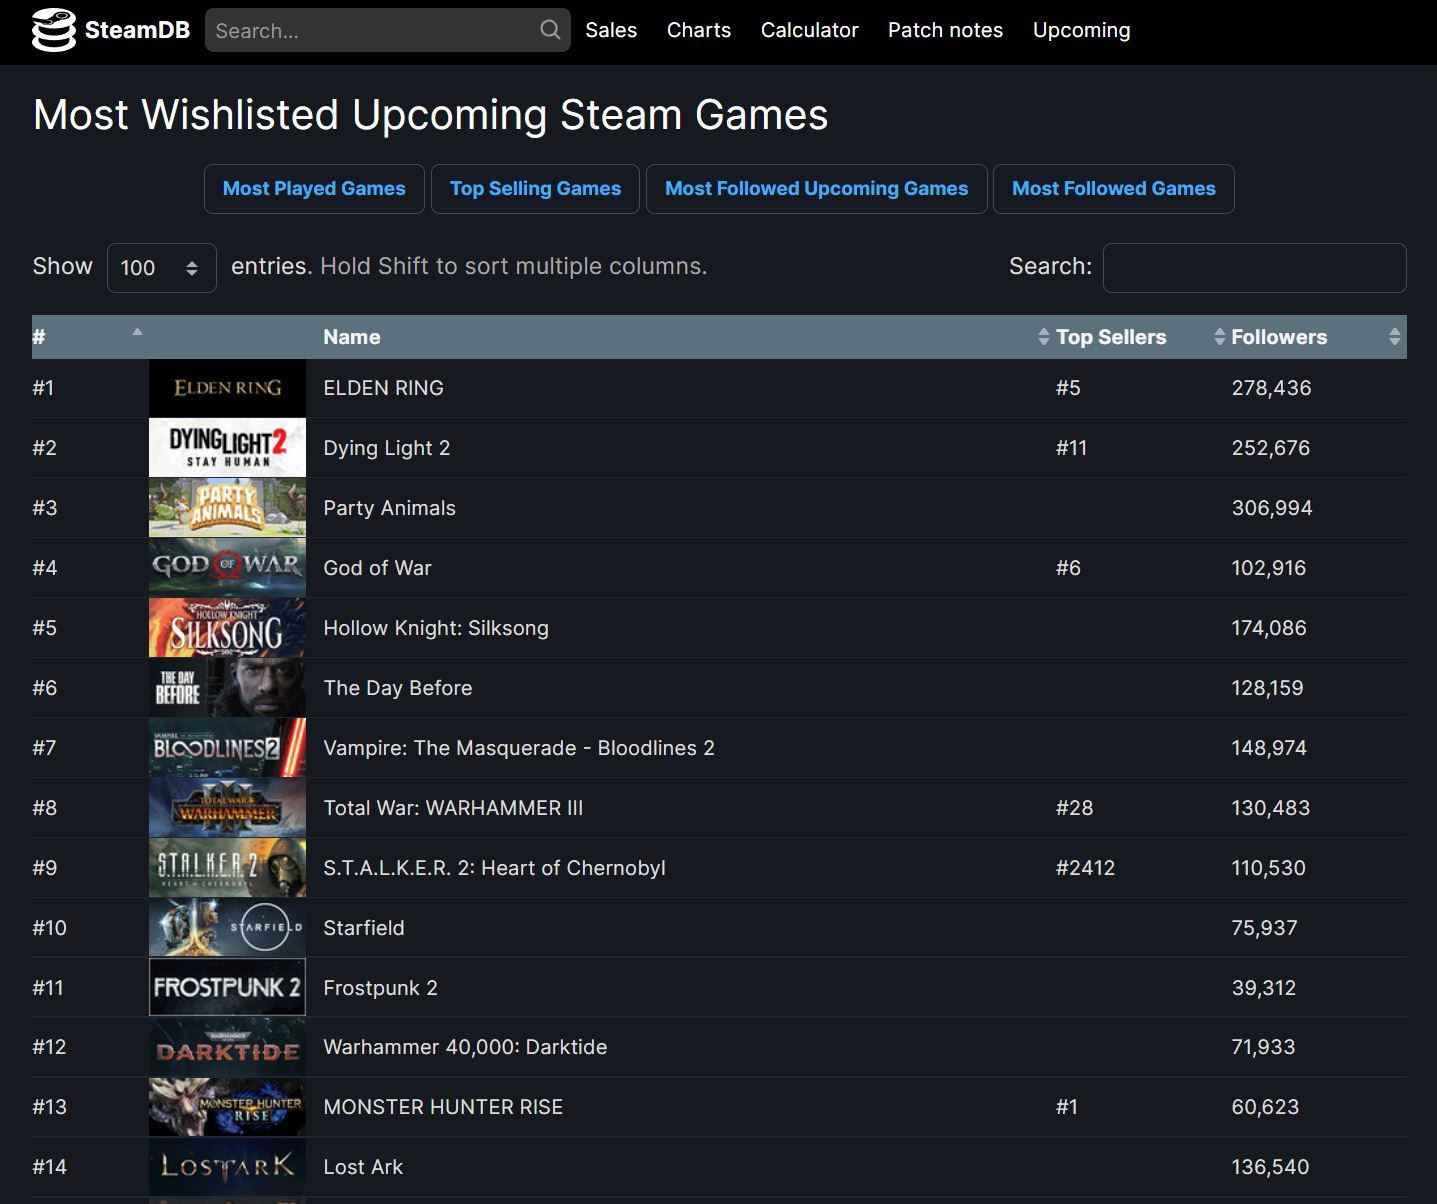Click the 278,436 followers value
Image resolution: width=1437 pixels, height=1204 pixels.
click(x=1271, y=388)
